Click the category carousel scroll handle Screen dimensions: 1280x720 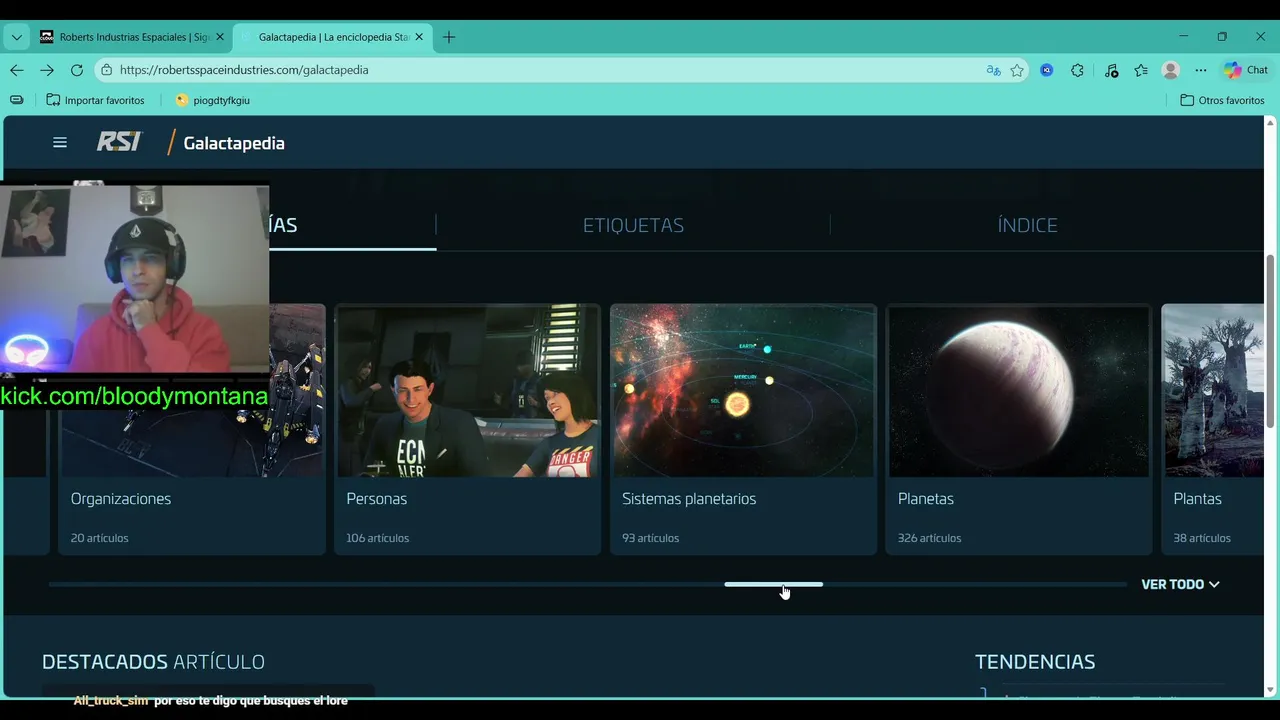tap(774, 584)
